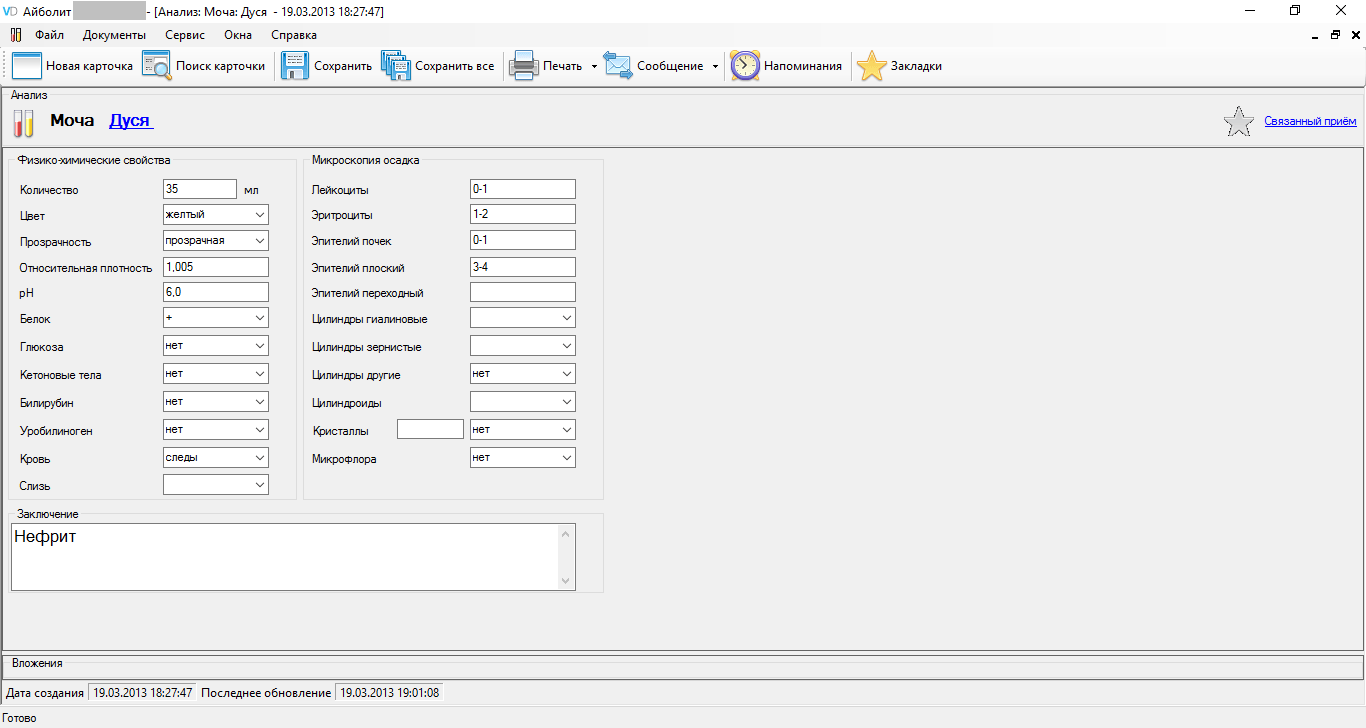Restore the inner document window

pyautogui.click(x=1335, y=35)
